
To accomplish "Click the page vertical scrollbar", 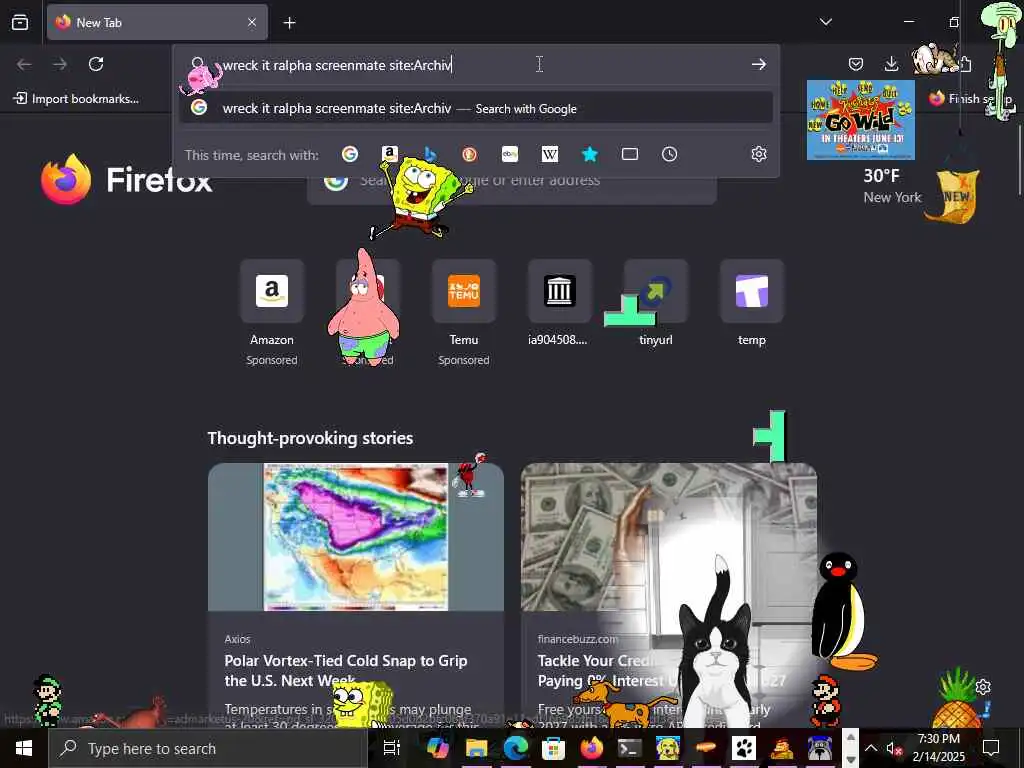I will point(1019,160).
